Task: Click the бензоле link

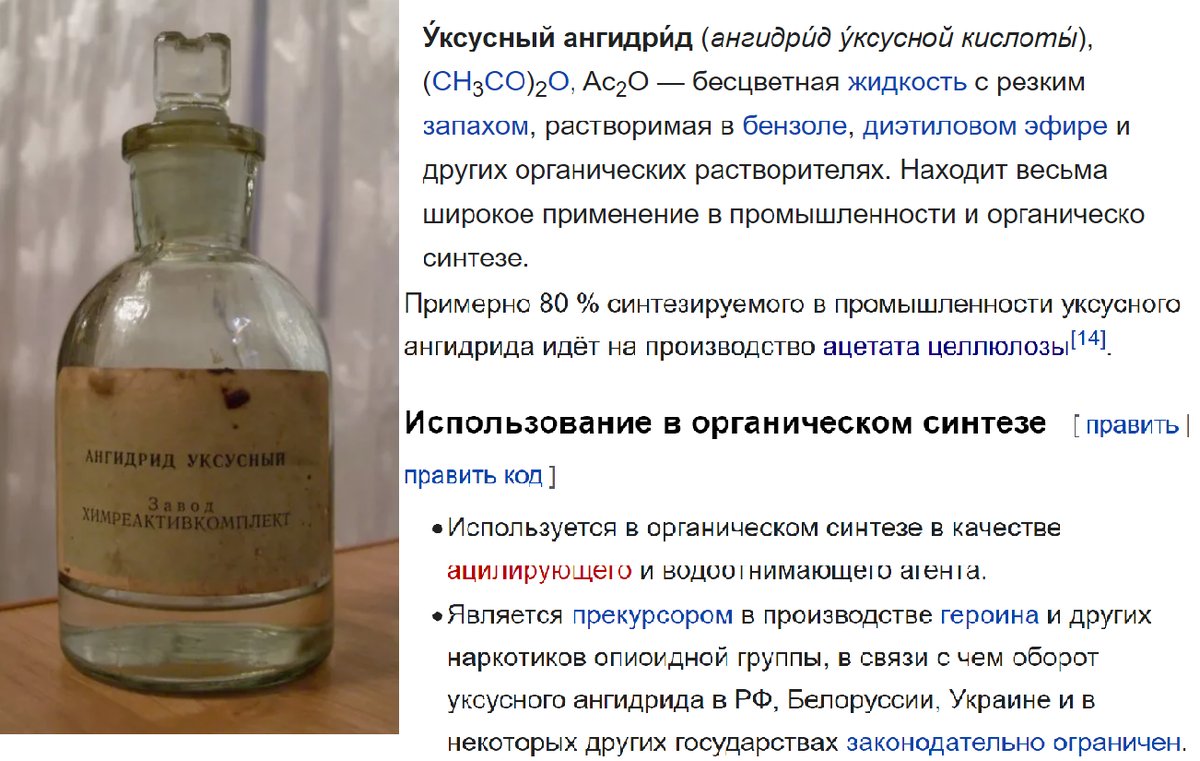Action: [795, 126]
